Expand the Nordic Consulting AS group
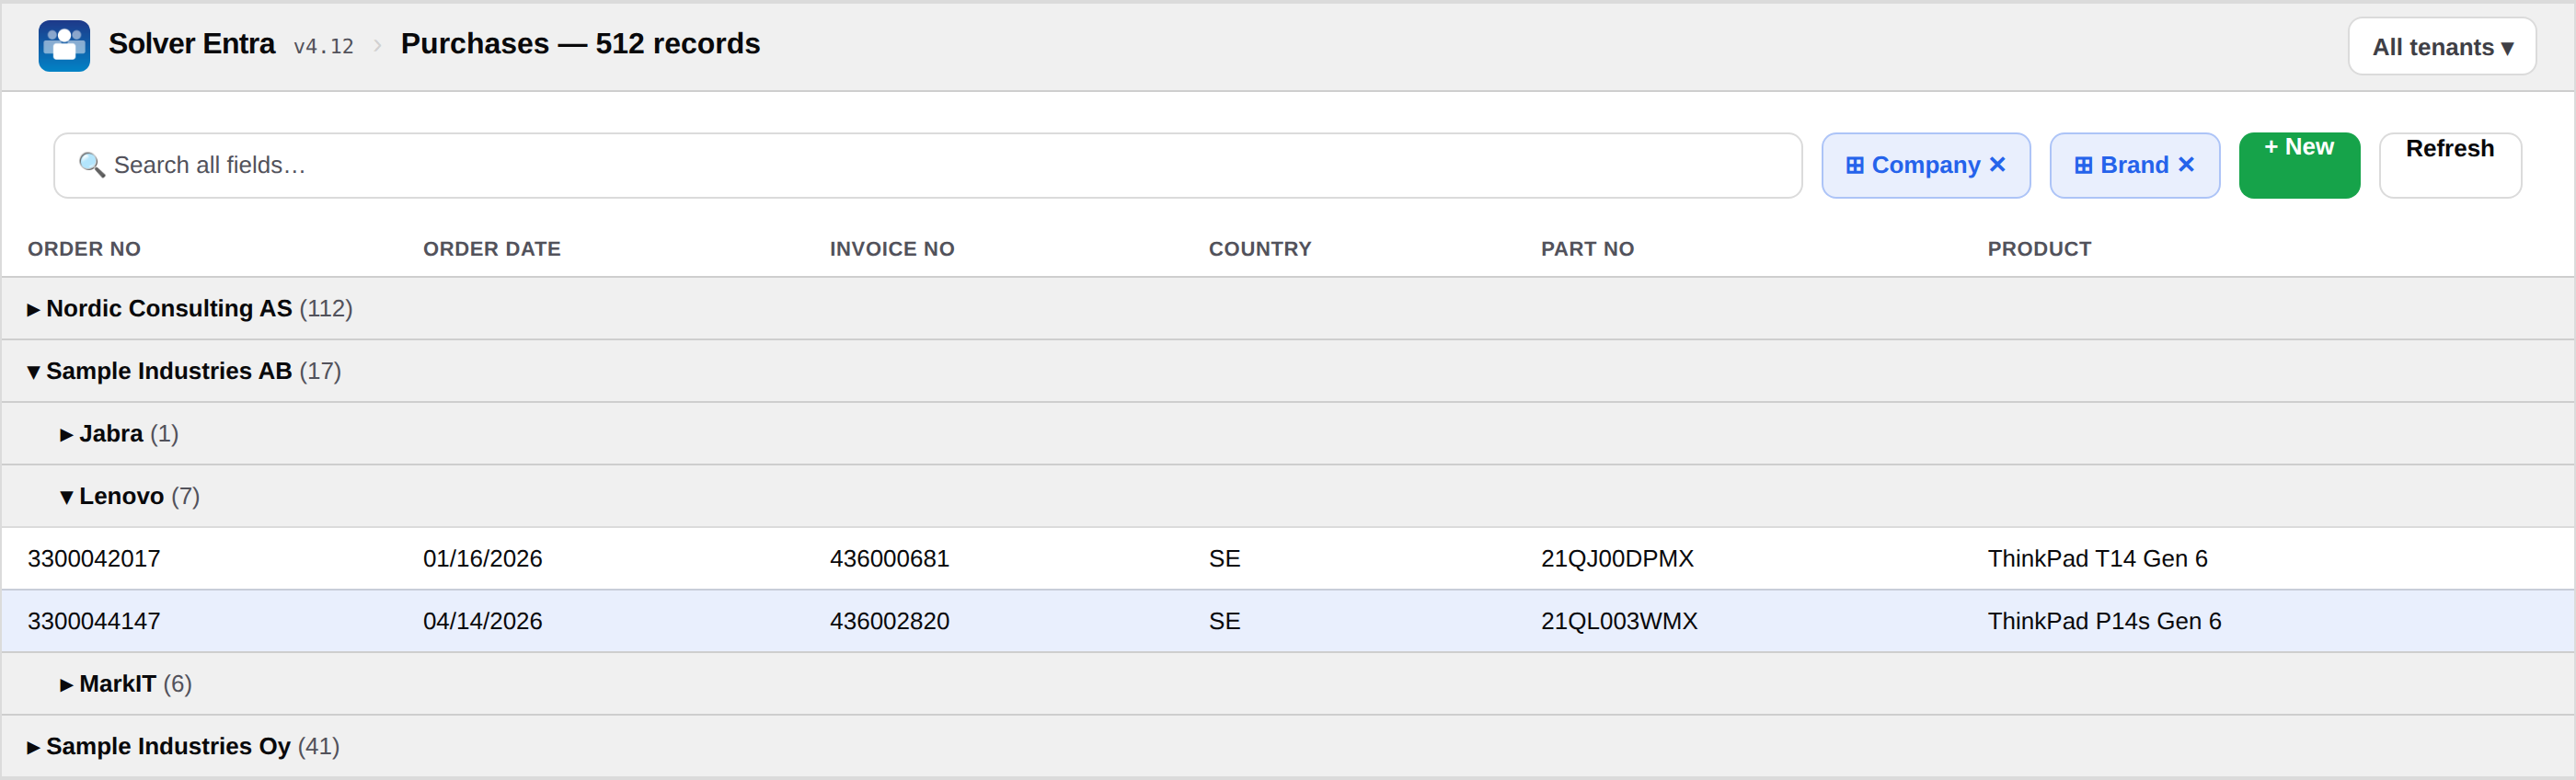This screenshot has width=2576, height=780. [33, 310]
